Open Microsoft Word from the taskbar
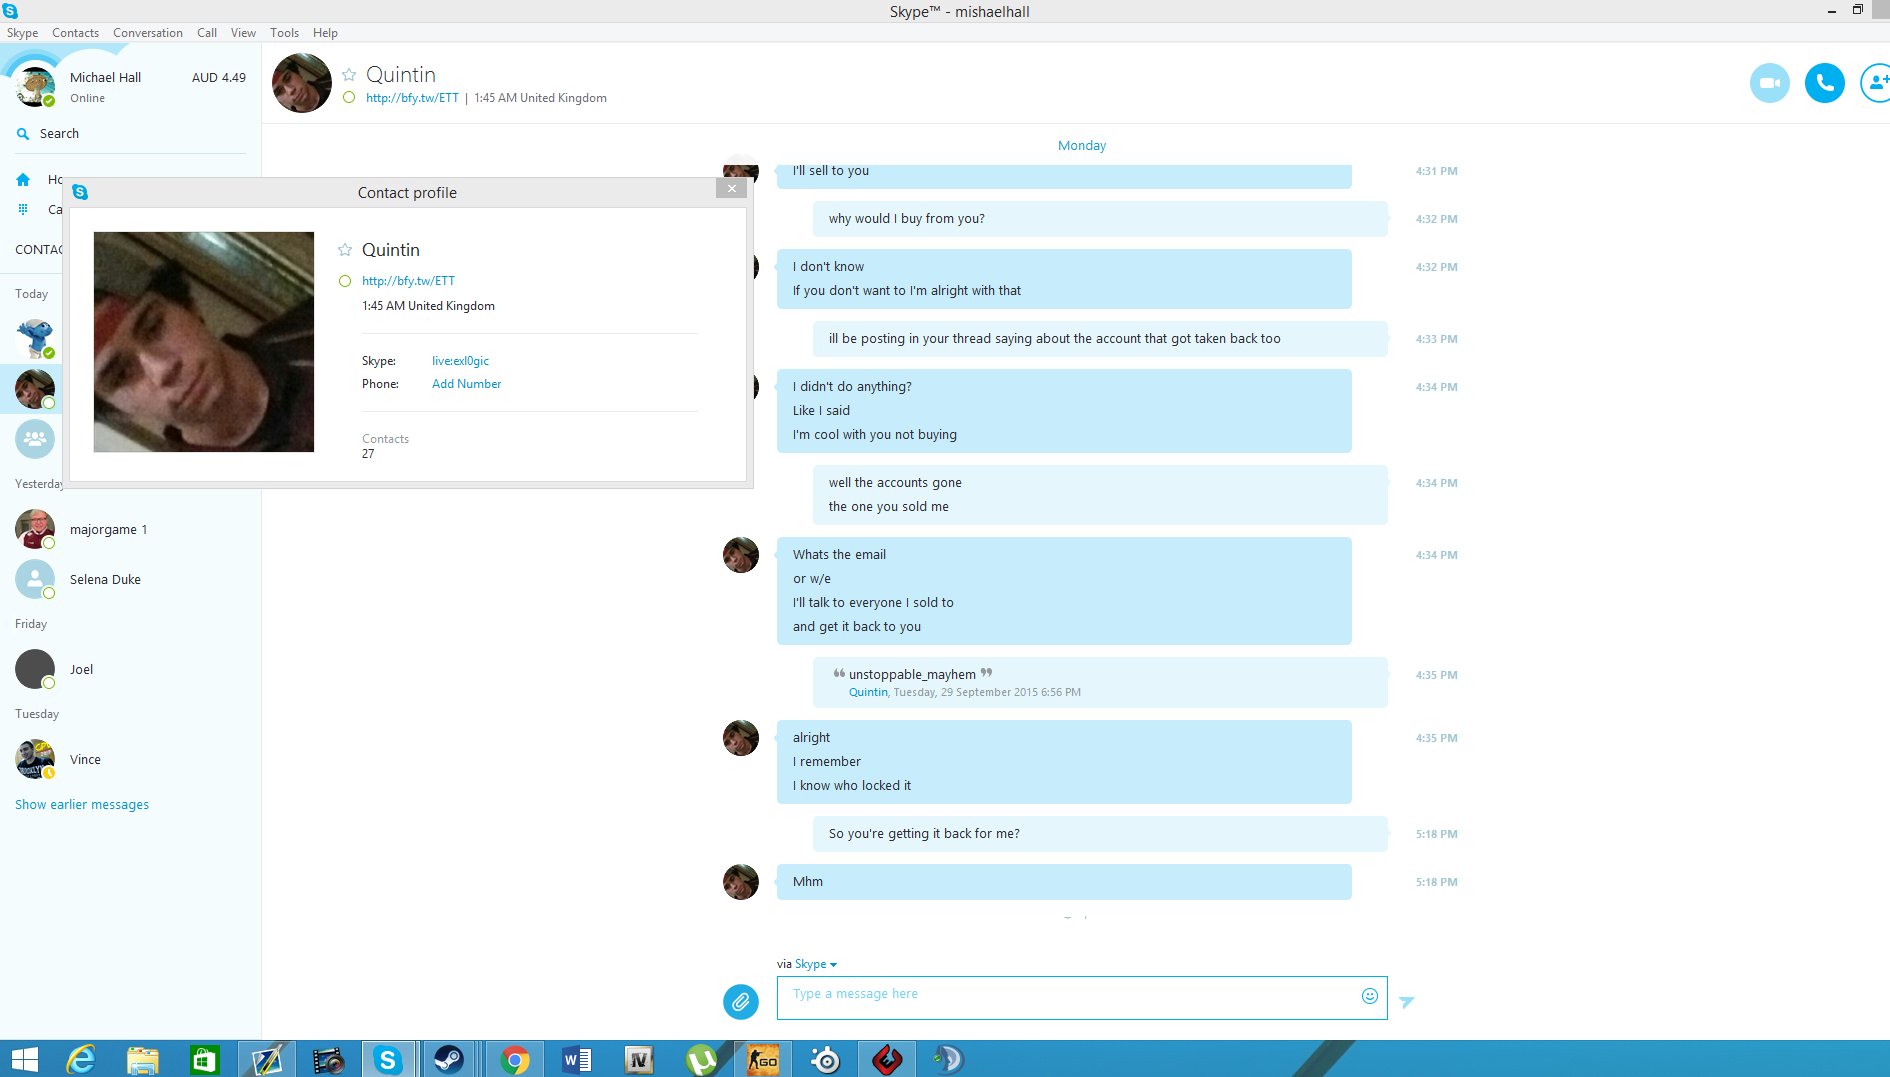This screenshot has height=1077, width=1890. point(577,1059)
